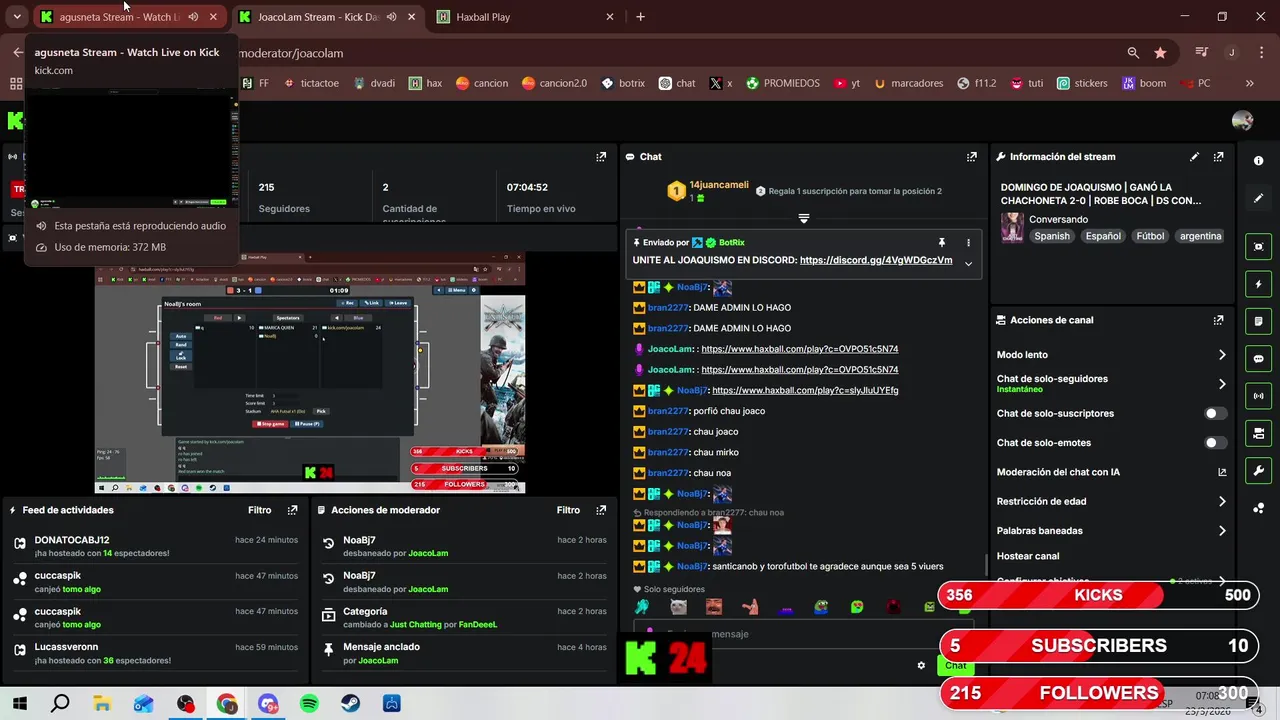Collapse the gift leaderboard with the arrow handle

(x=803, y=218)
